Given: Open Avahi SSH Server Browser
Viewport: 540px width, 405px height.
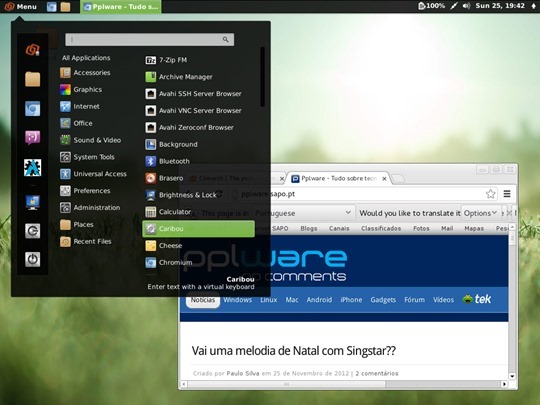Looking at the screenshot, I should pyautogui.click(x=199, y=94).
